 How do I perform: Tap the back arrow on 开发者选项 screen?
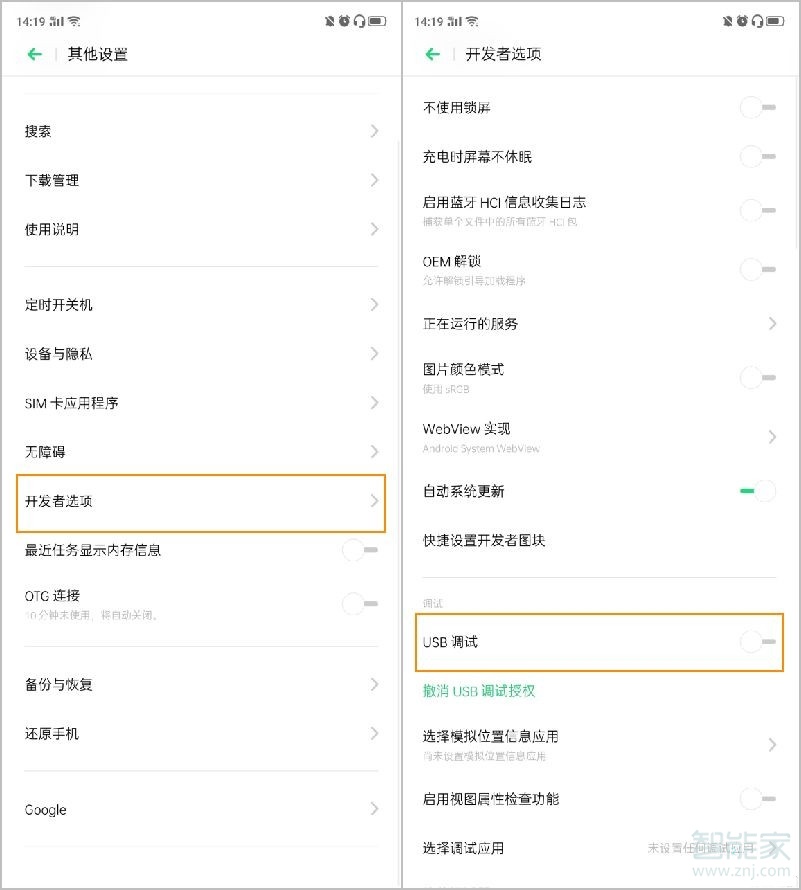(x=430, y=54)
